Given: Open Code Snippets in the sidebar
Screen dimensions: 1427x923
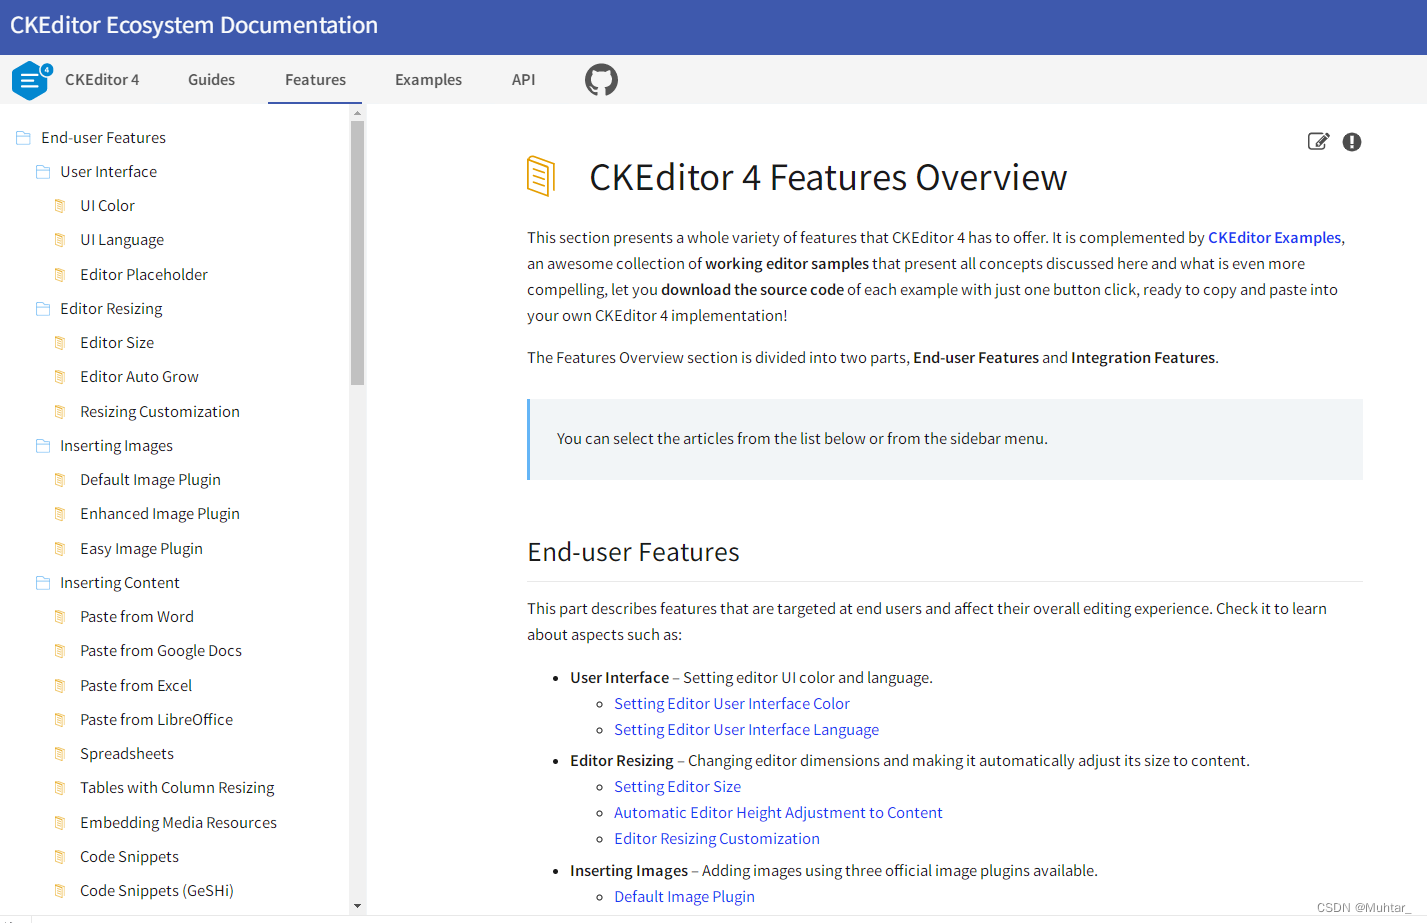Looking at the screenshot, I should (x=129, y=857).
